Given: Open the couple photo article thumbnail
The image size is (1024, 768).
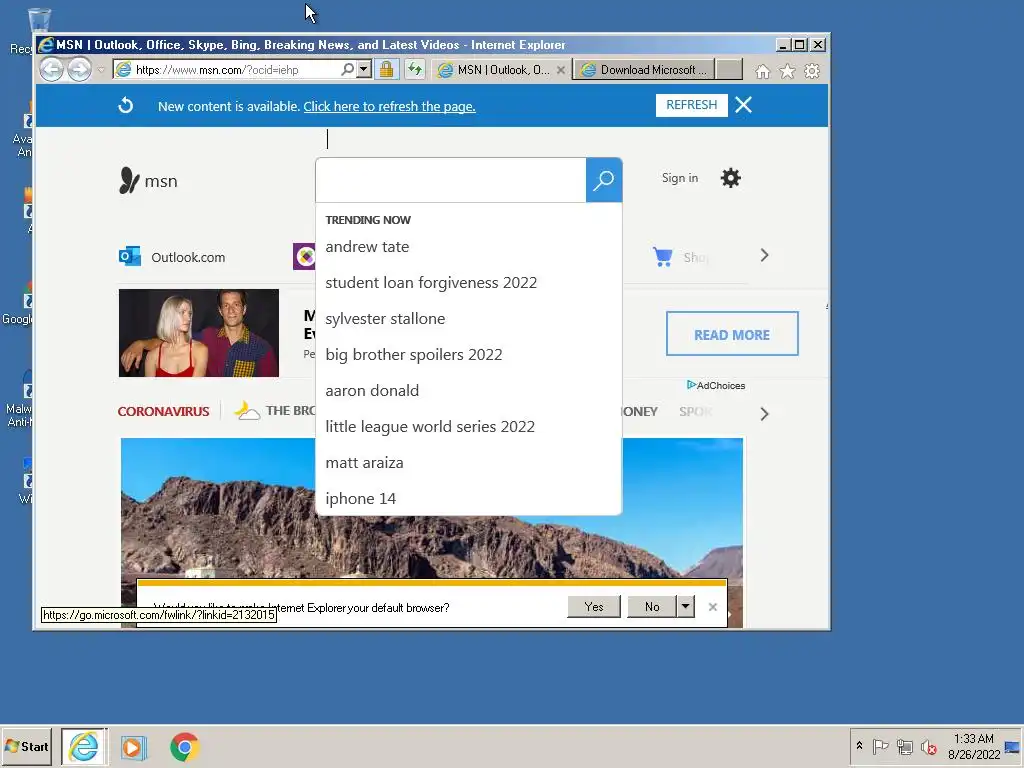Looking at the screenshot, I should [x=199, y=333].
